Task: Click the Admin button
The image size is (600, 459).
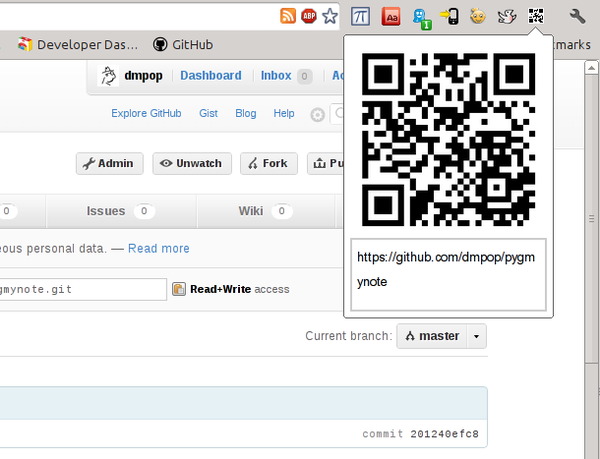Action: tap(110, 164)
